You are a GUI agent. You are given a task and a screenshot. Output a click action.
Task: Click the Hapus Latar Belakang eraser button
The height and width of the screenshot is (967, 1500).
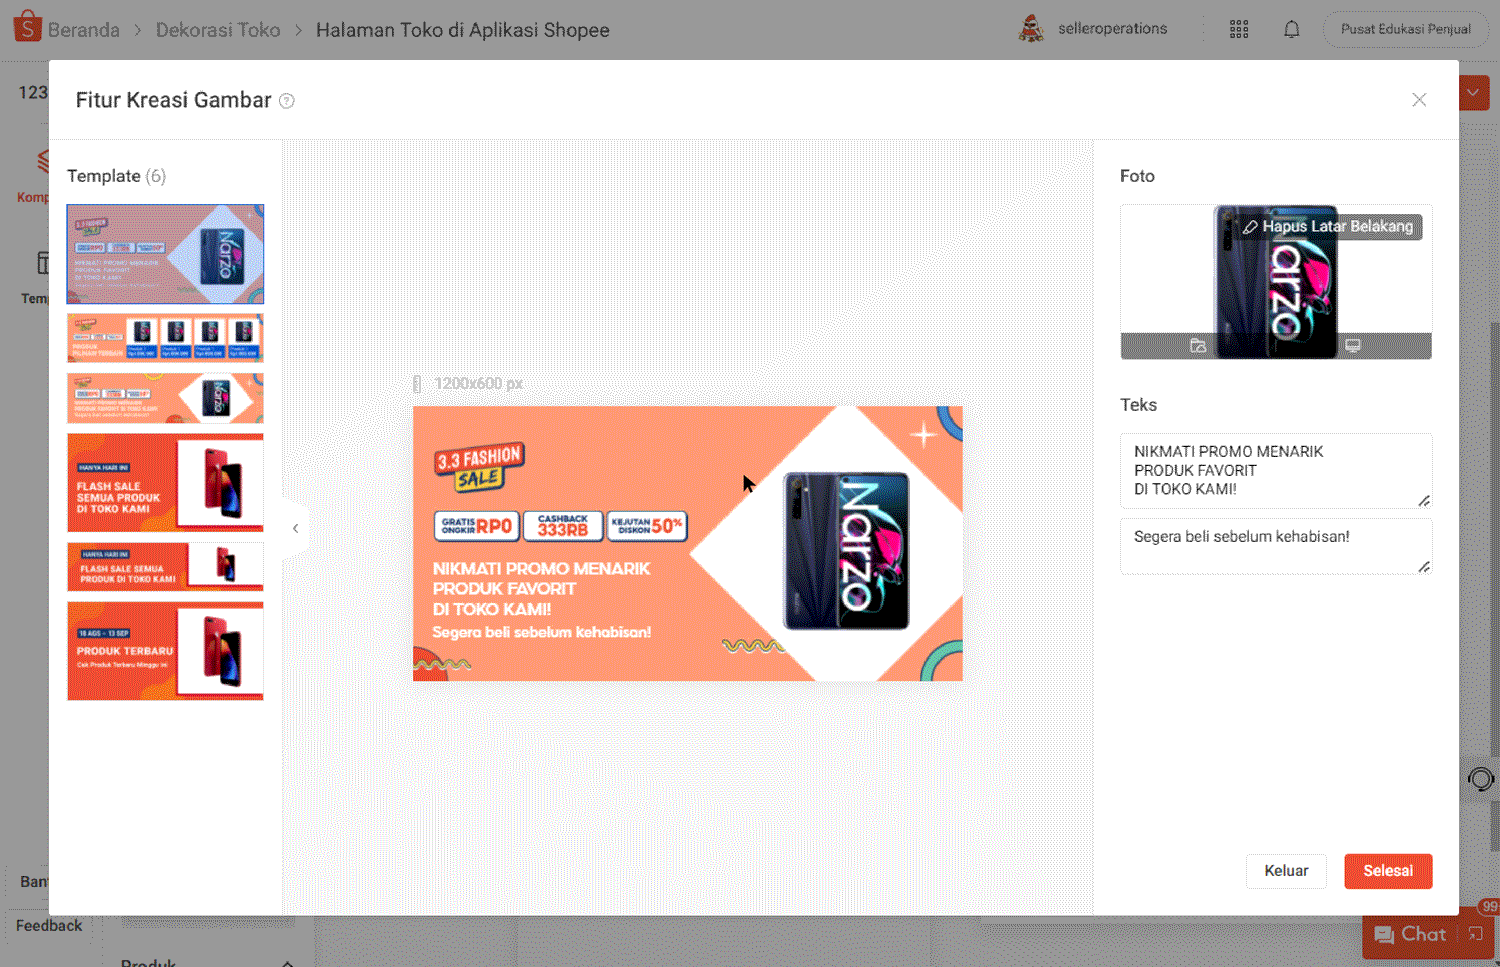click(x=1329, y=227)
